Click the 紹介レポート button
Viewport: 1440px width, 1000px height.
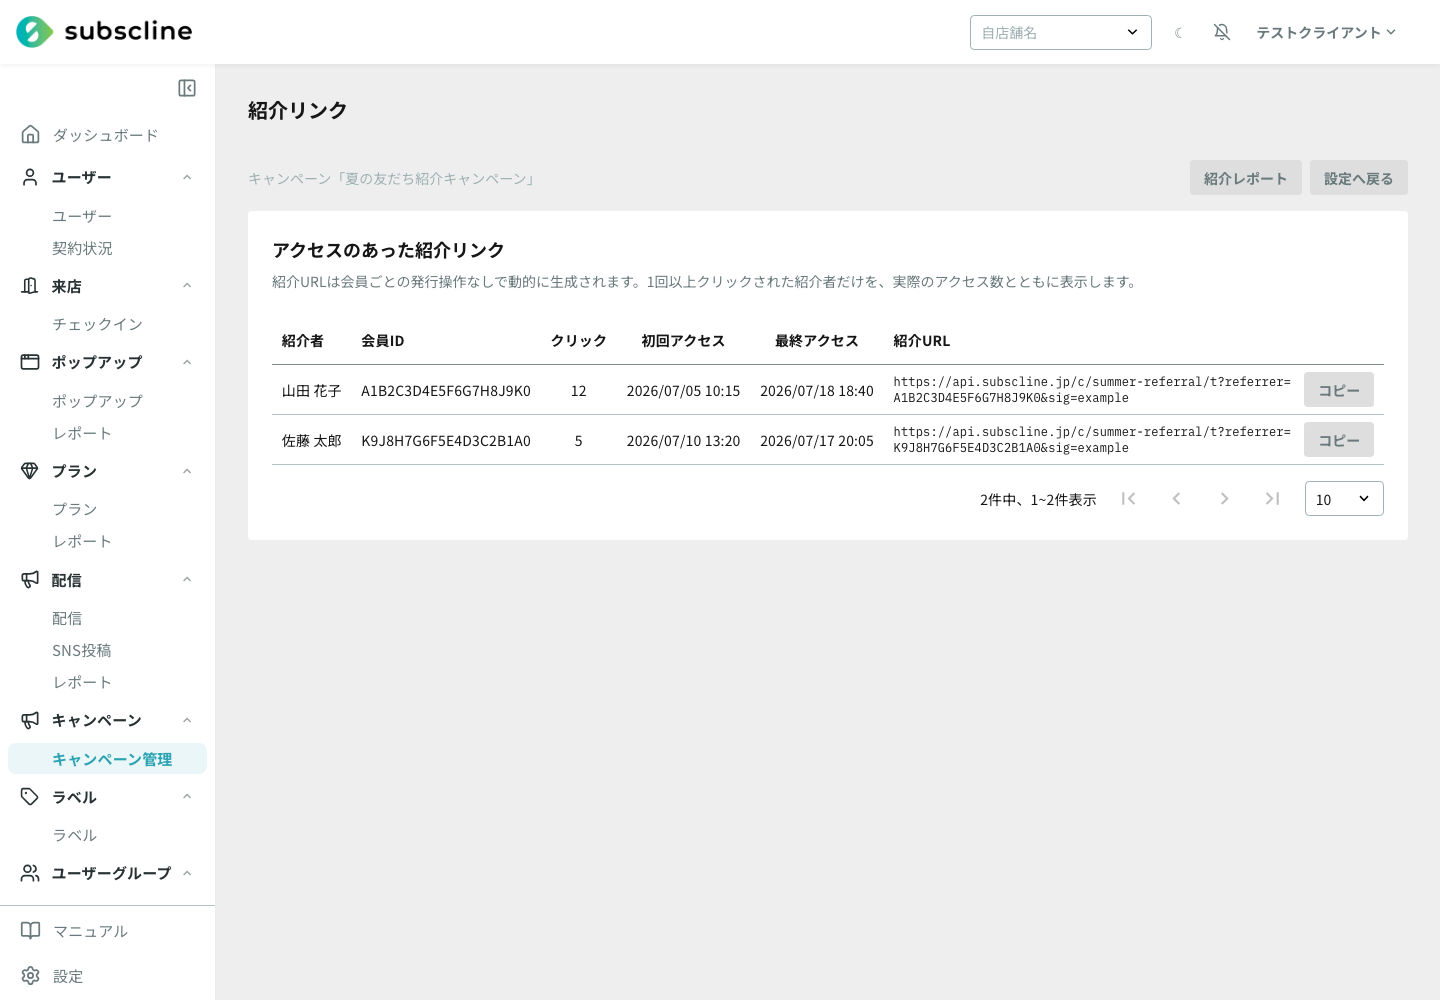(x=1246, y=178)
